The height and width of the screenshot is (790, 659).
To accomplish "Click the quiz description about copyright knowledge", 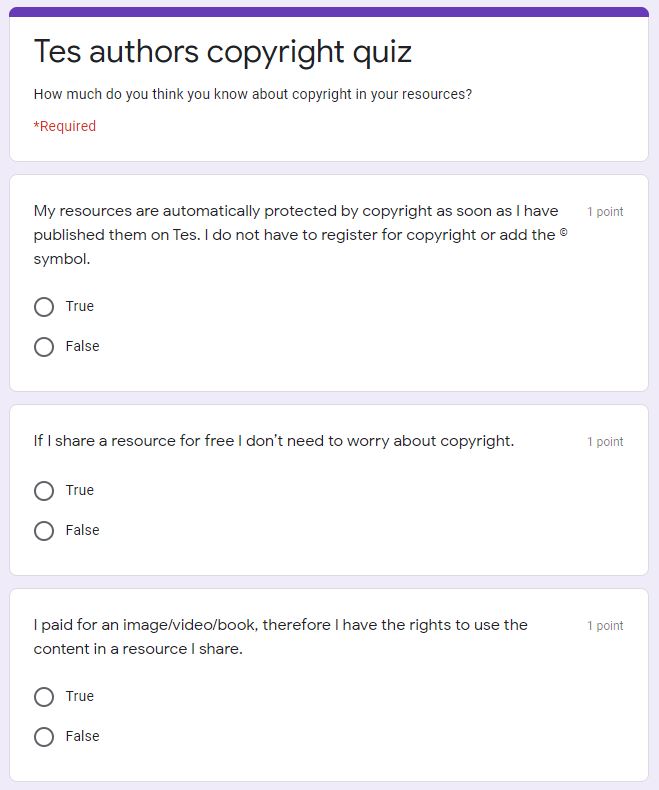I will tap(253, 95).
